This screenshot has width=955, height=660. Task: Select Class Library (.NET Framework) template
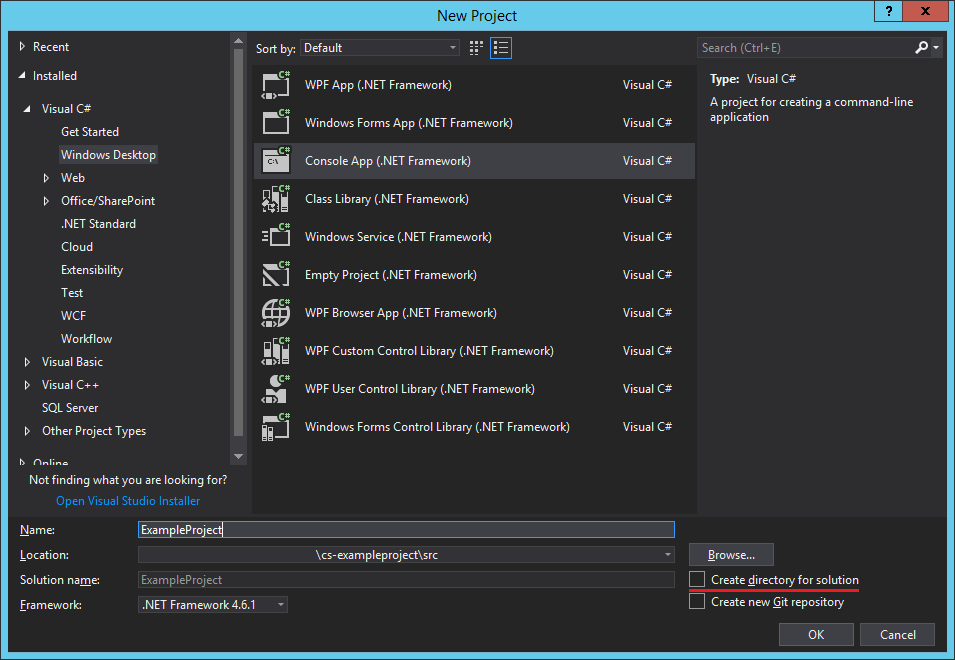[474, 199]
